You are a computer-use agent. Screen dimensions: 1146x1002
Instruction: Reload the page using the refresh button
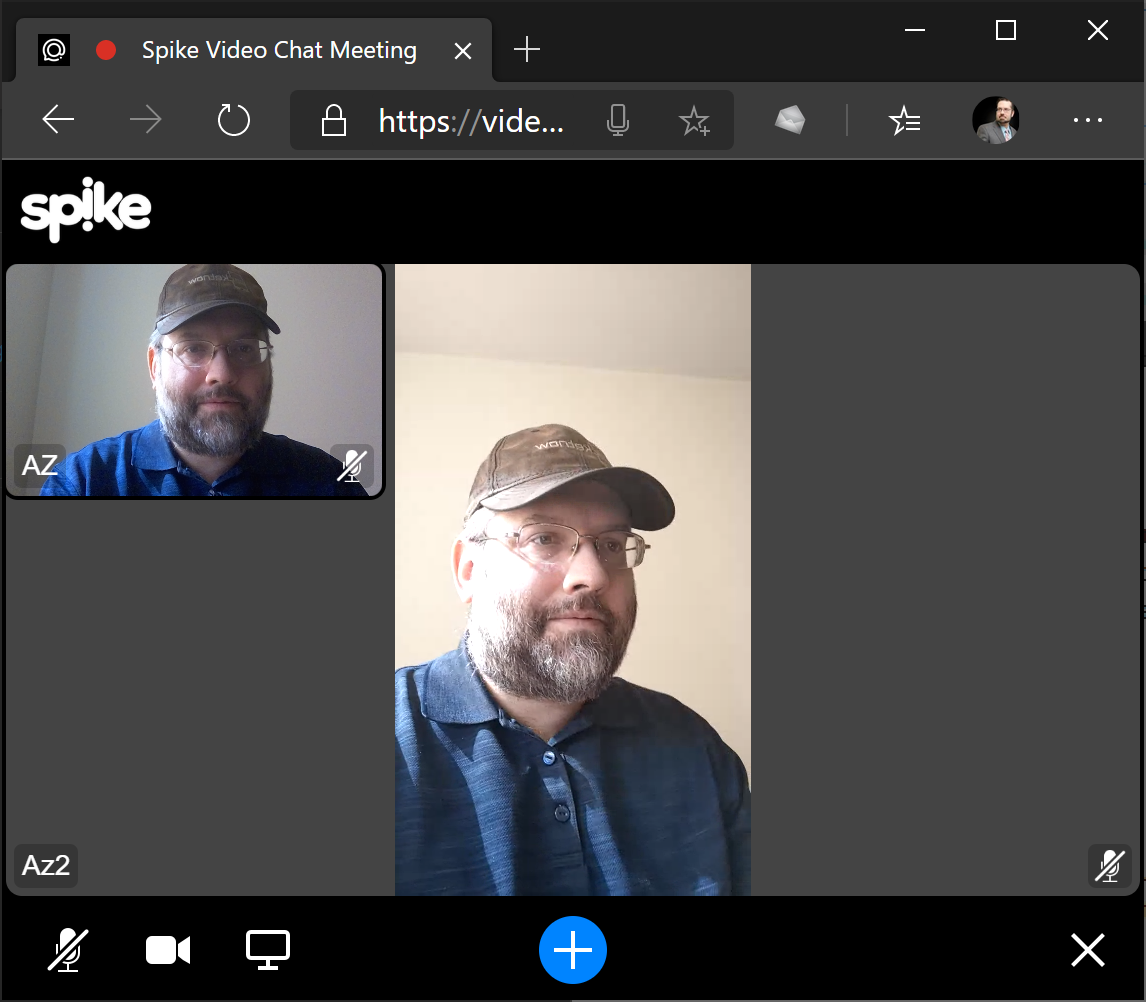pyautogui.click(x=233, y=120)
